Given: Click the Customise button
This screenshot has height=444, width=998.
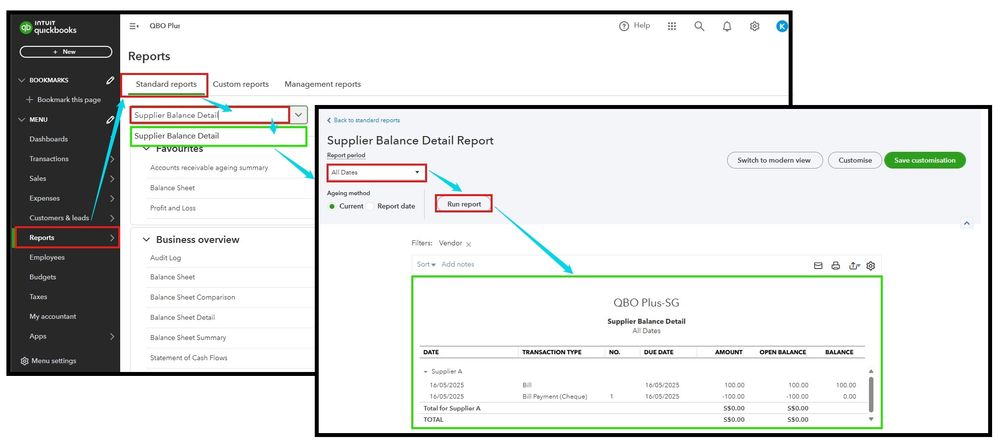Looking at the screenshot, I should tap(855, 160).
